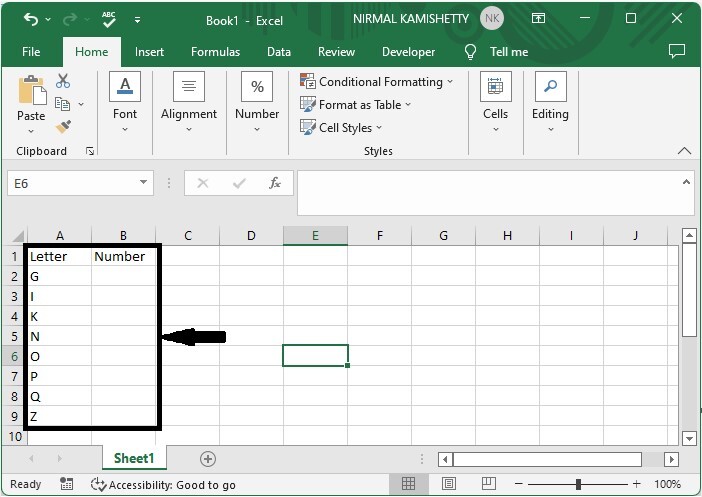Click cell A1 containing Letter
The height and width of the screenshot is (497, 702).
click(x=60, y=257)
